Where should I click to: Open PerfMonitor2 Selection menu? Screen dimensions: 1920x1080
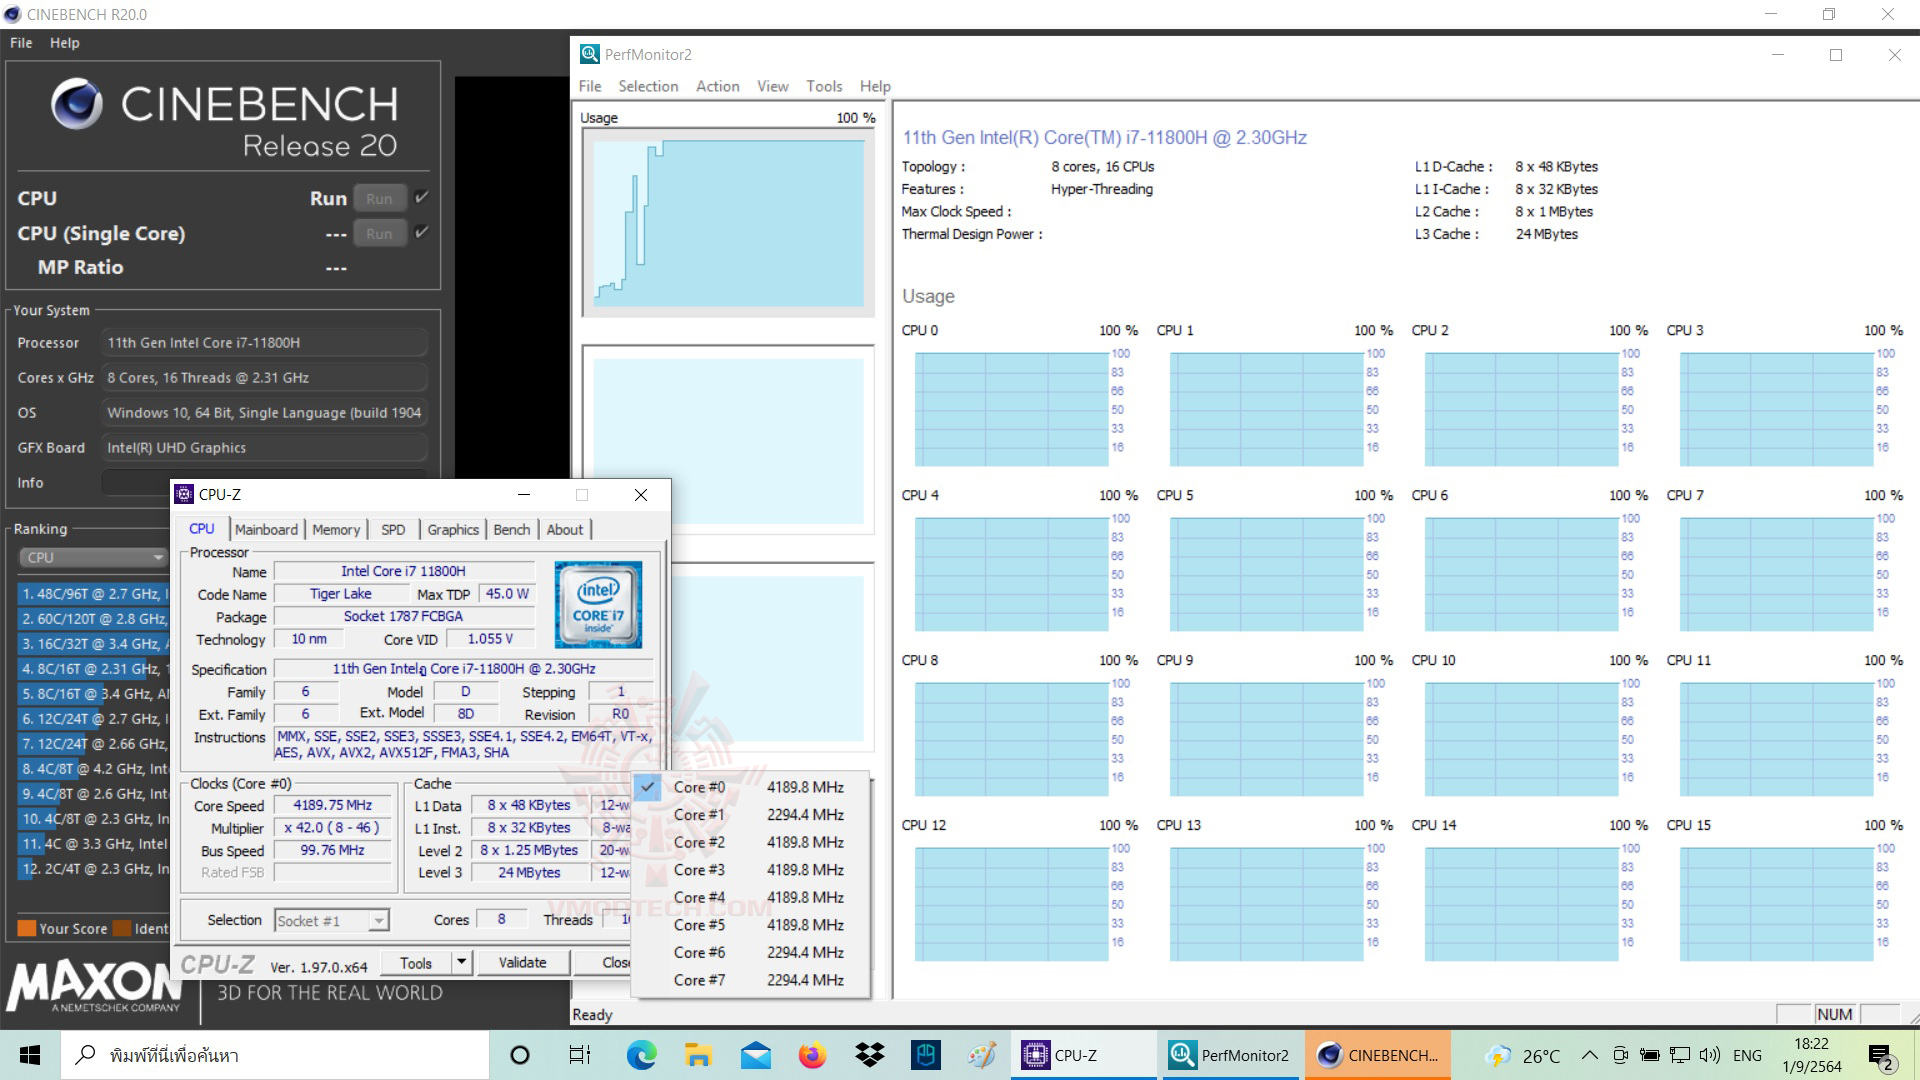pos(648,86)
